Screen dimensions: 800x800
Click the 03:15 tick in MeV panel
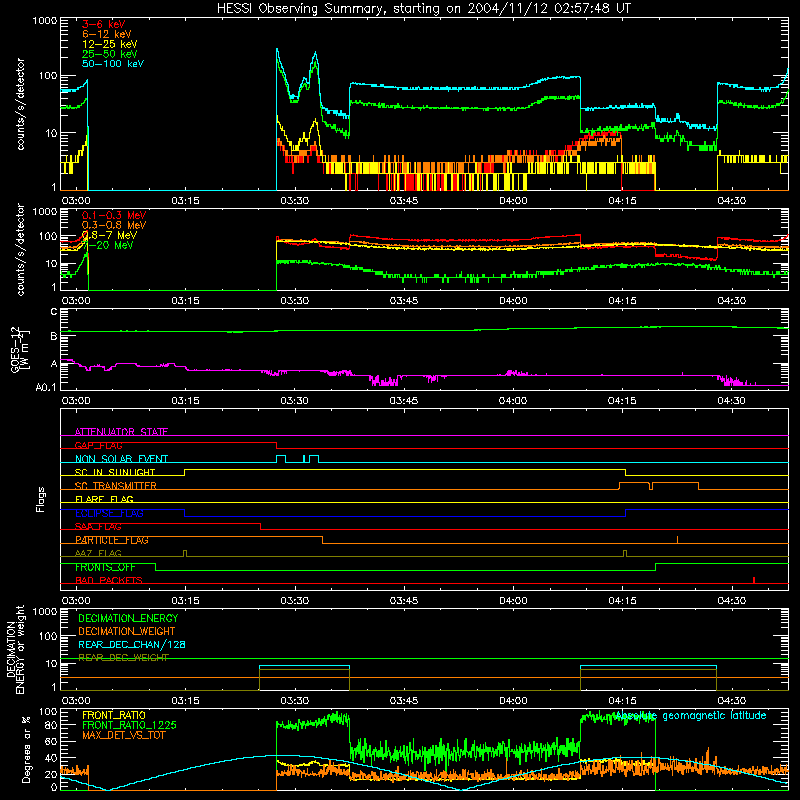[x=185, y=301]
